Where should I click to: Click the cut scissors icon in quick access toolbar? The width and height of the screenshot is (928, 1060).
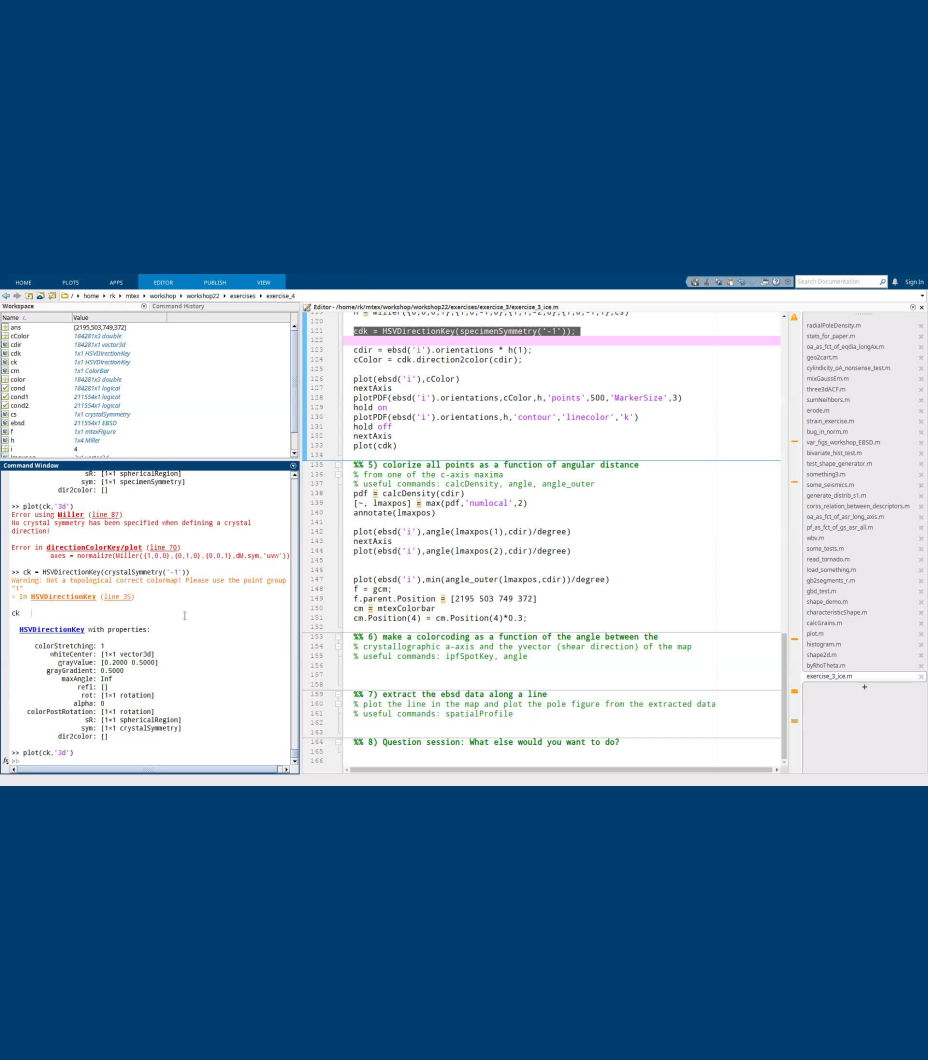pyautogui.click(x=706, y=282)
